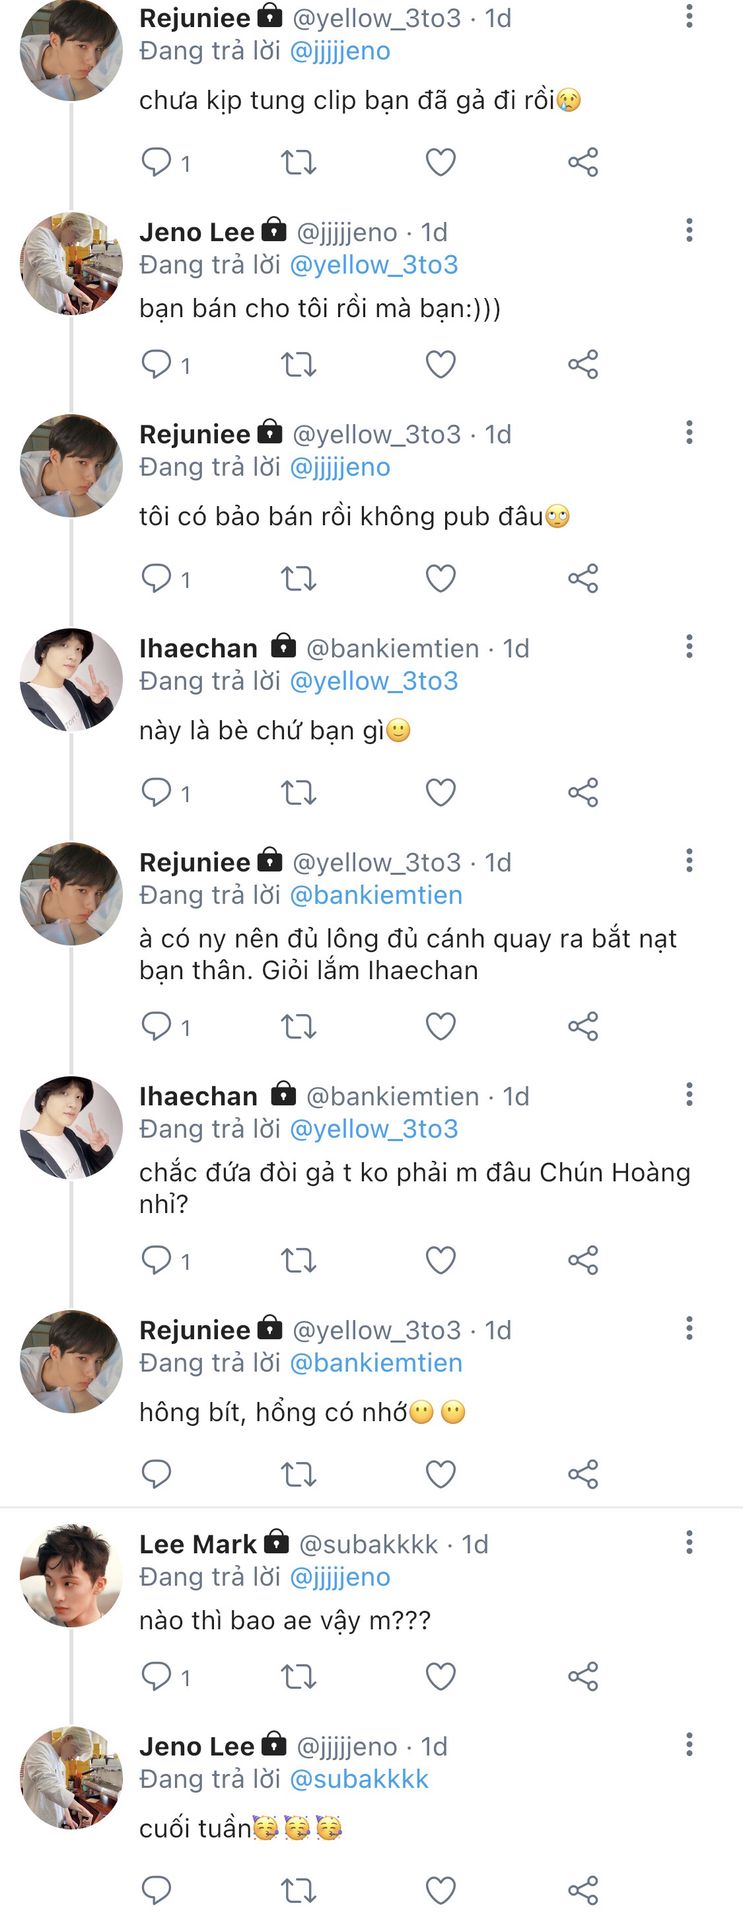Share Lee Mark's "nào thì bao ae" tweet
Image resolution: width=743 pixels, height=1920 pixels.
[x=583, y=1676]
